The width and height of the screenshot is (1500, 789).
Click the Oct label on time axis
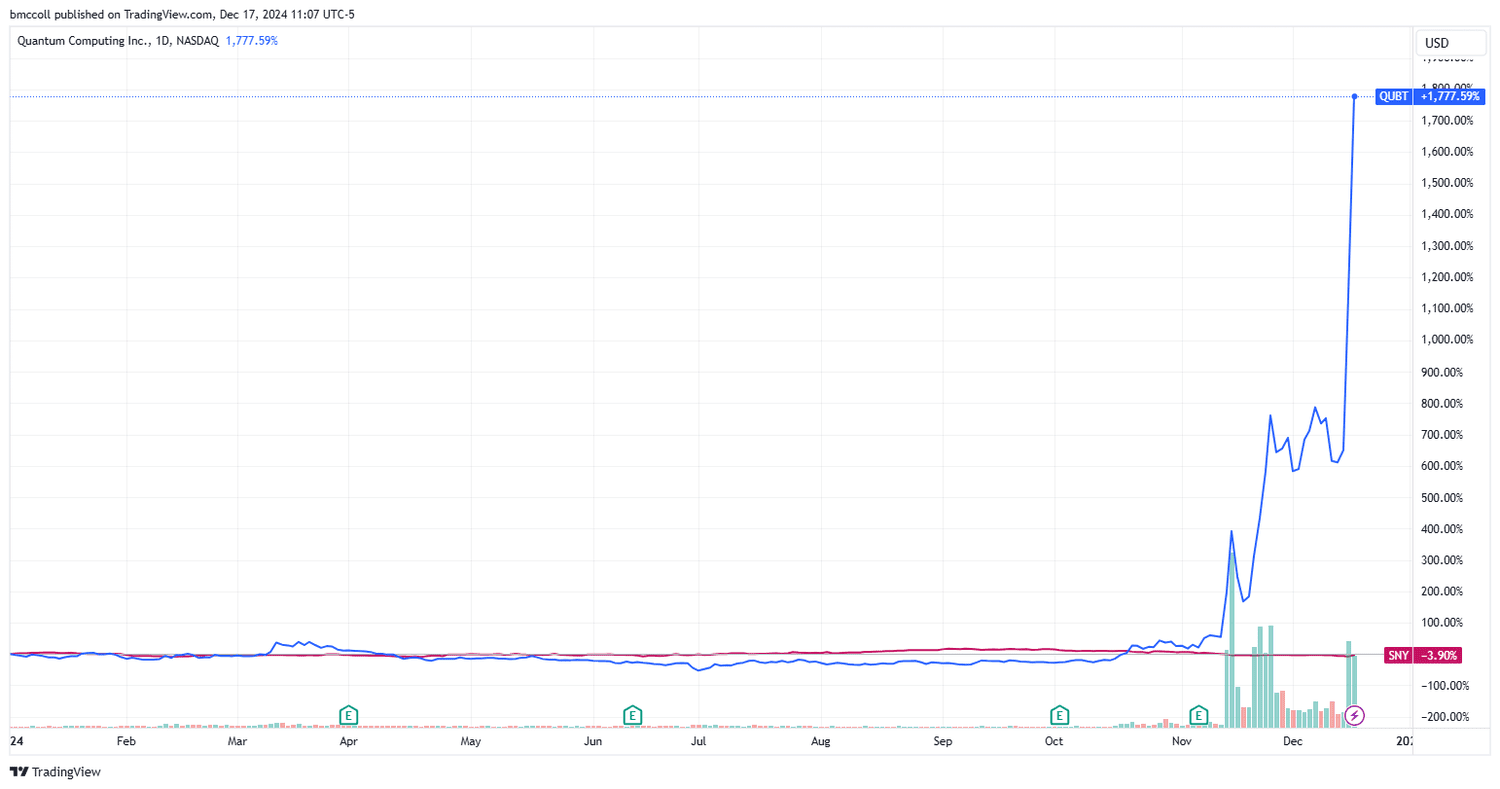(x=1054, y=742)
